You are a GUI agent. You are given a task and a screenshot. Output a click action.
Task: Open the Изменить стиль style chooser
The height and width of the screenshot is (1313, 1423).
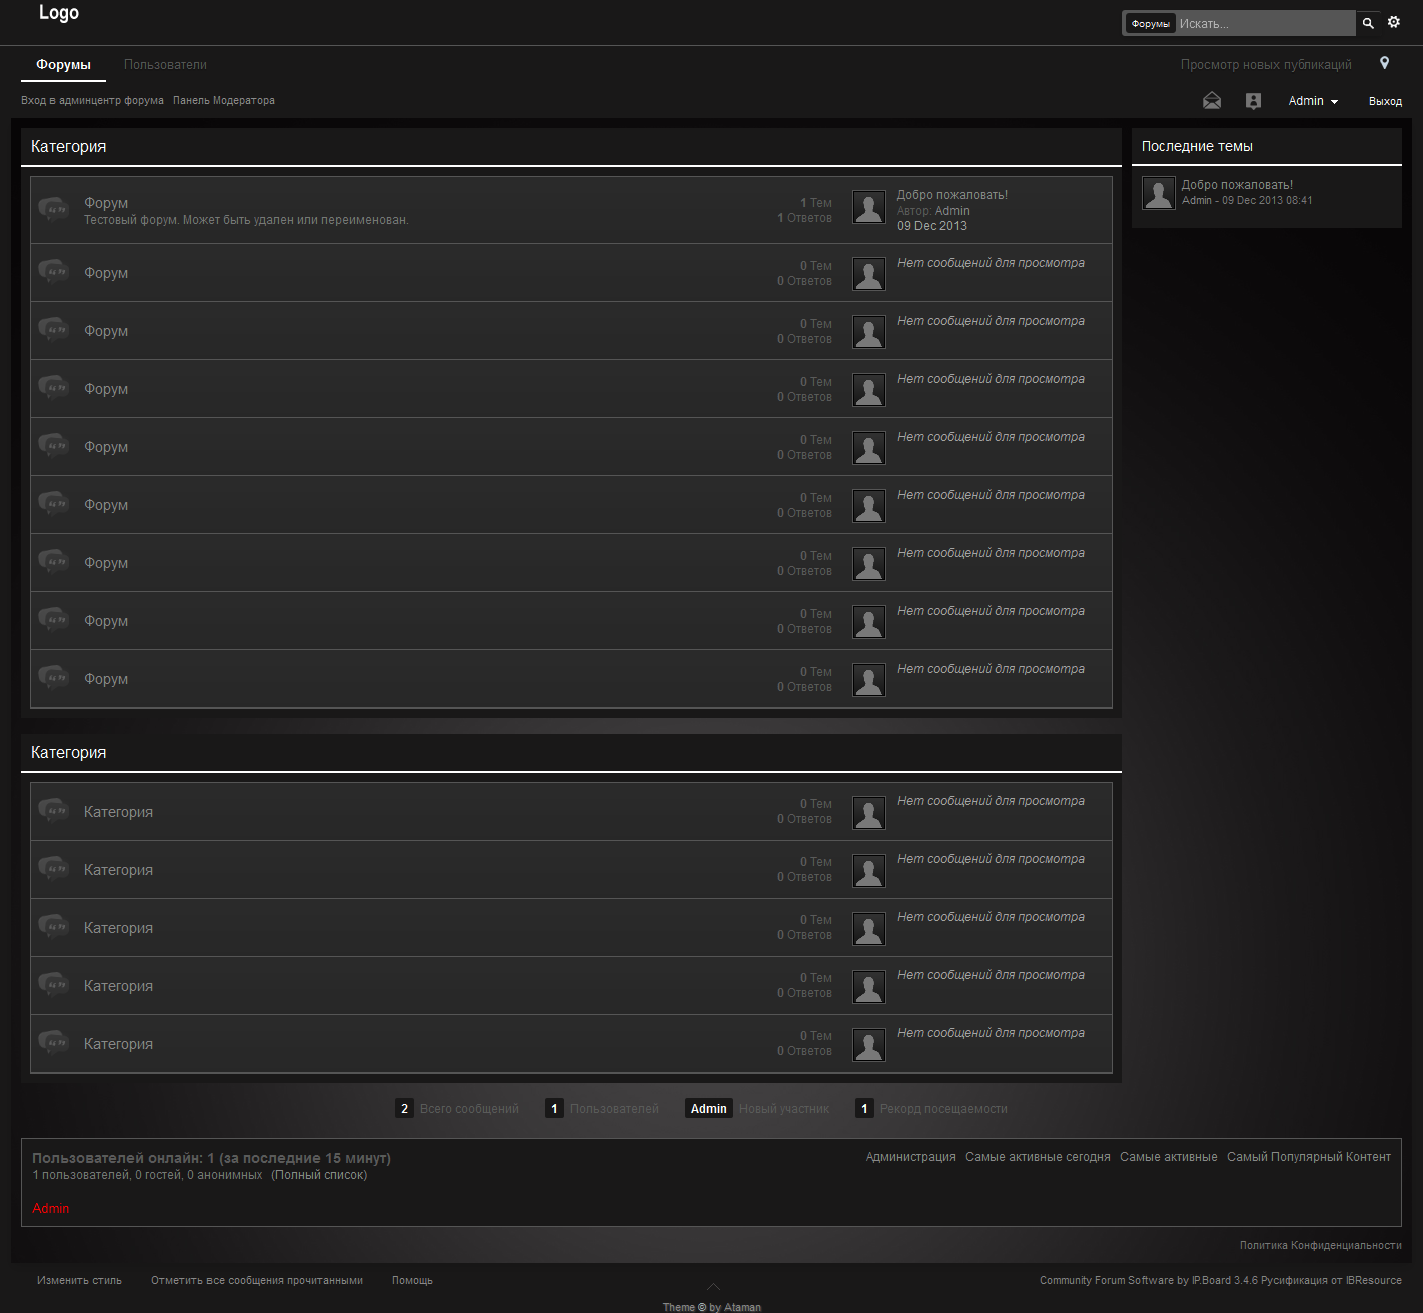[79, 1280]
